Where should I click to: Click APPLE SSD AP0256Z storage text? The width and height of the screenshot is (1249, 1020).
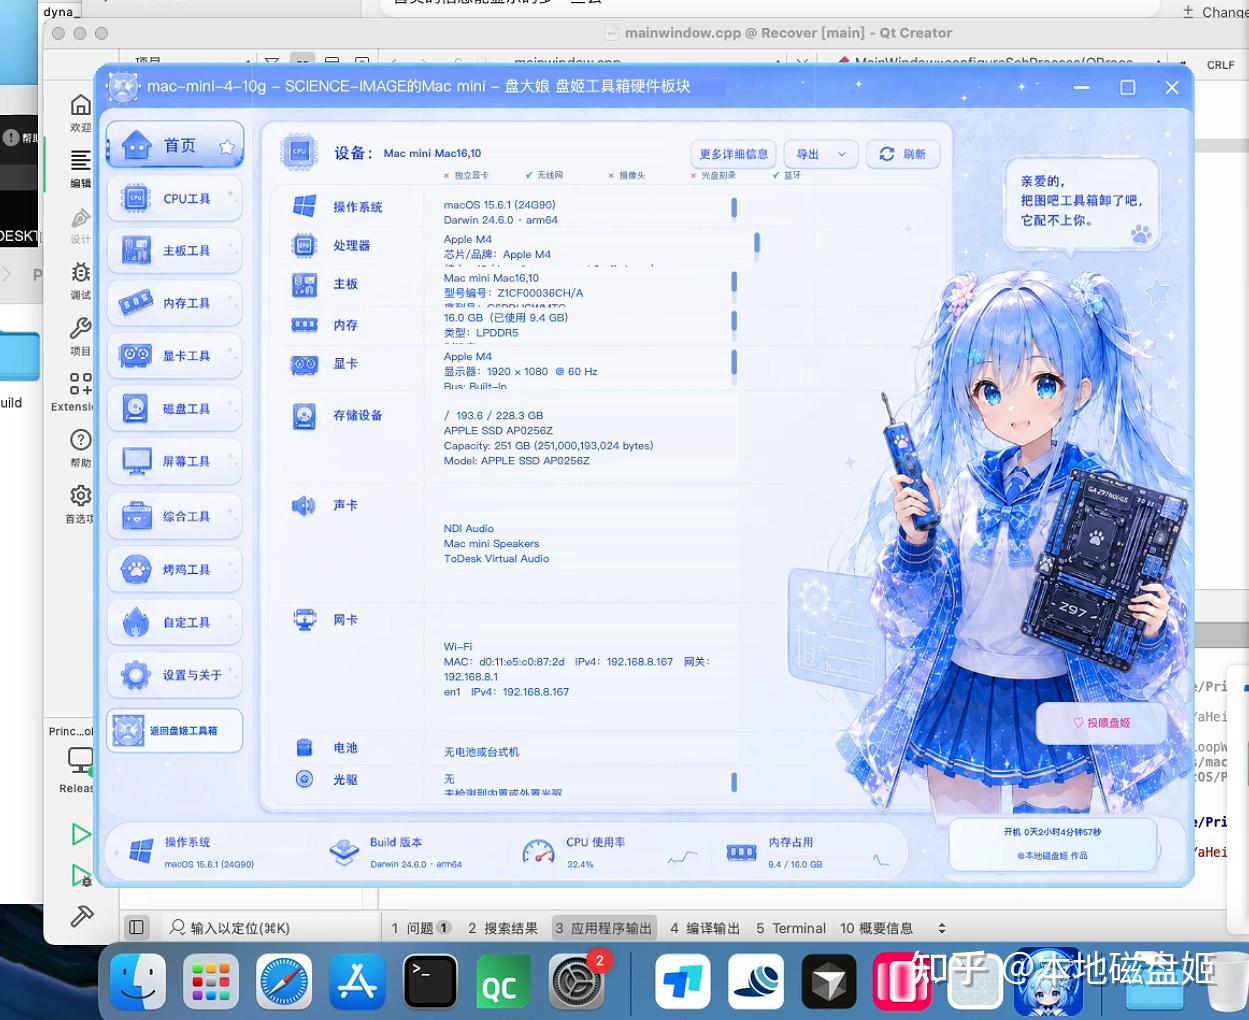498,431
